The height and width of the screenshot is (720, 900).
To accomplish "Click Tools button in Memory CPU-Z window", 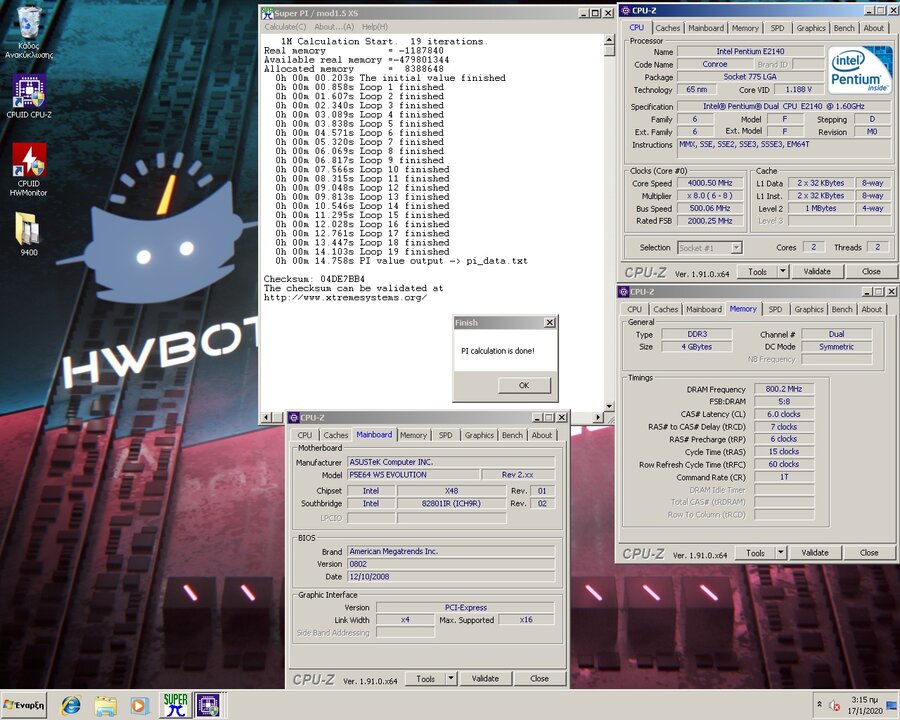I will pyautogui.click(x=755, y=553).
